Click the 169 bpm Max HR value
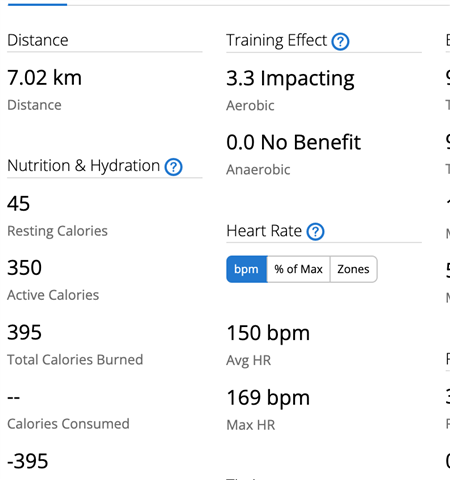This screenshot has height=480, width=450. coord(268,398)
